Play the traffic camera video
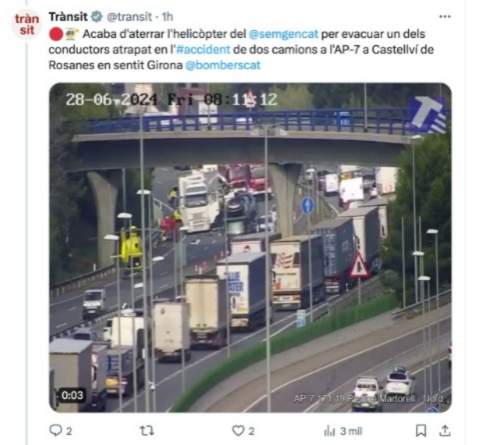The width and height of the screenshot is (480, 445). pos(250,247)
